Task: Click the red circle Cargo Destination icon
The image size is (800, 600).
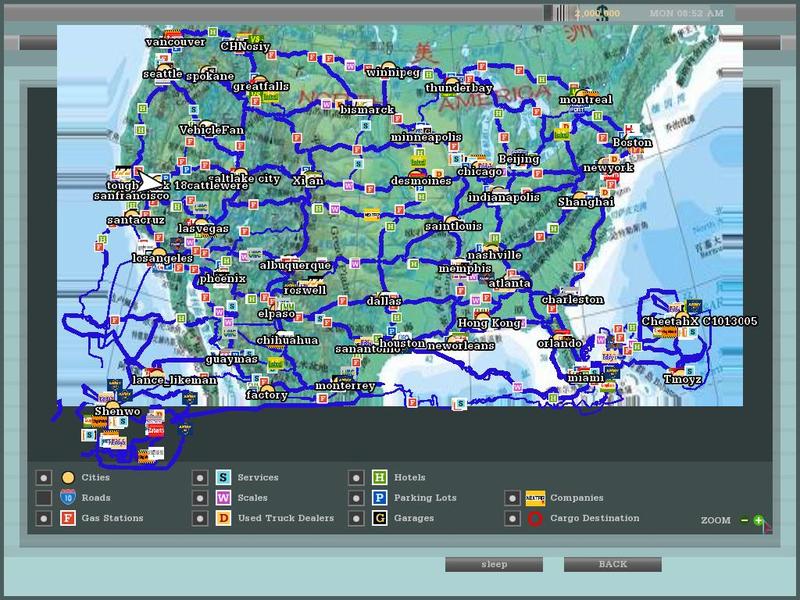Action: coord(536,519)
